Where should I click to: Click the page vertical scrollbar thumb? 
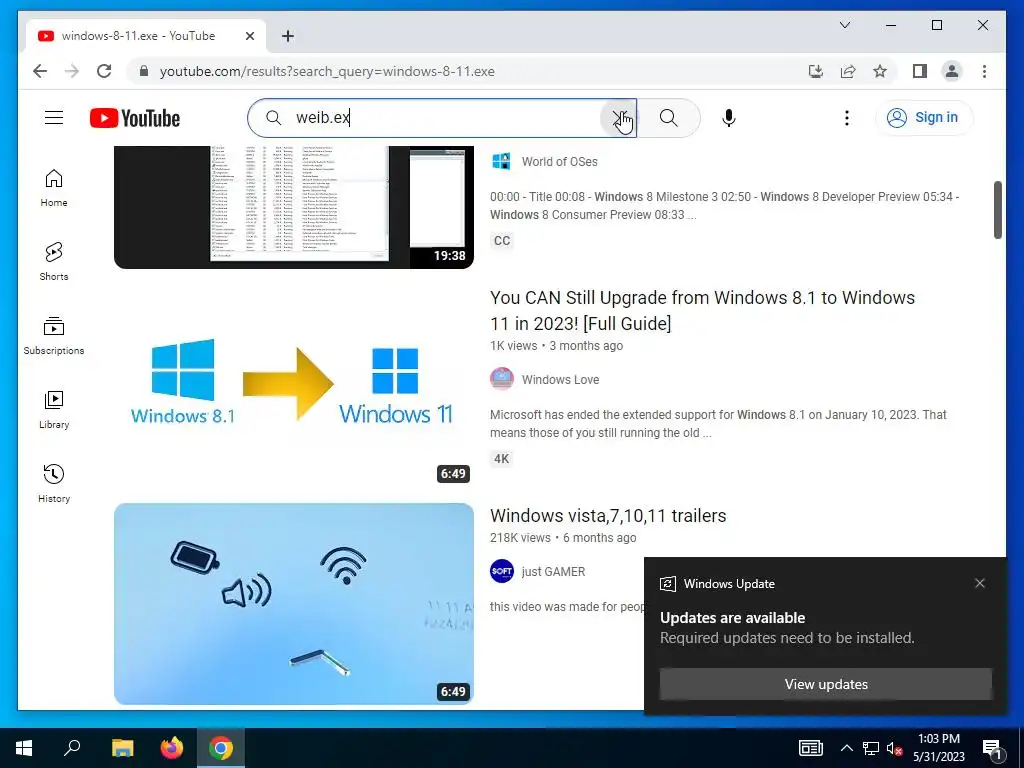997,210
